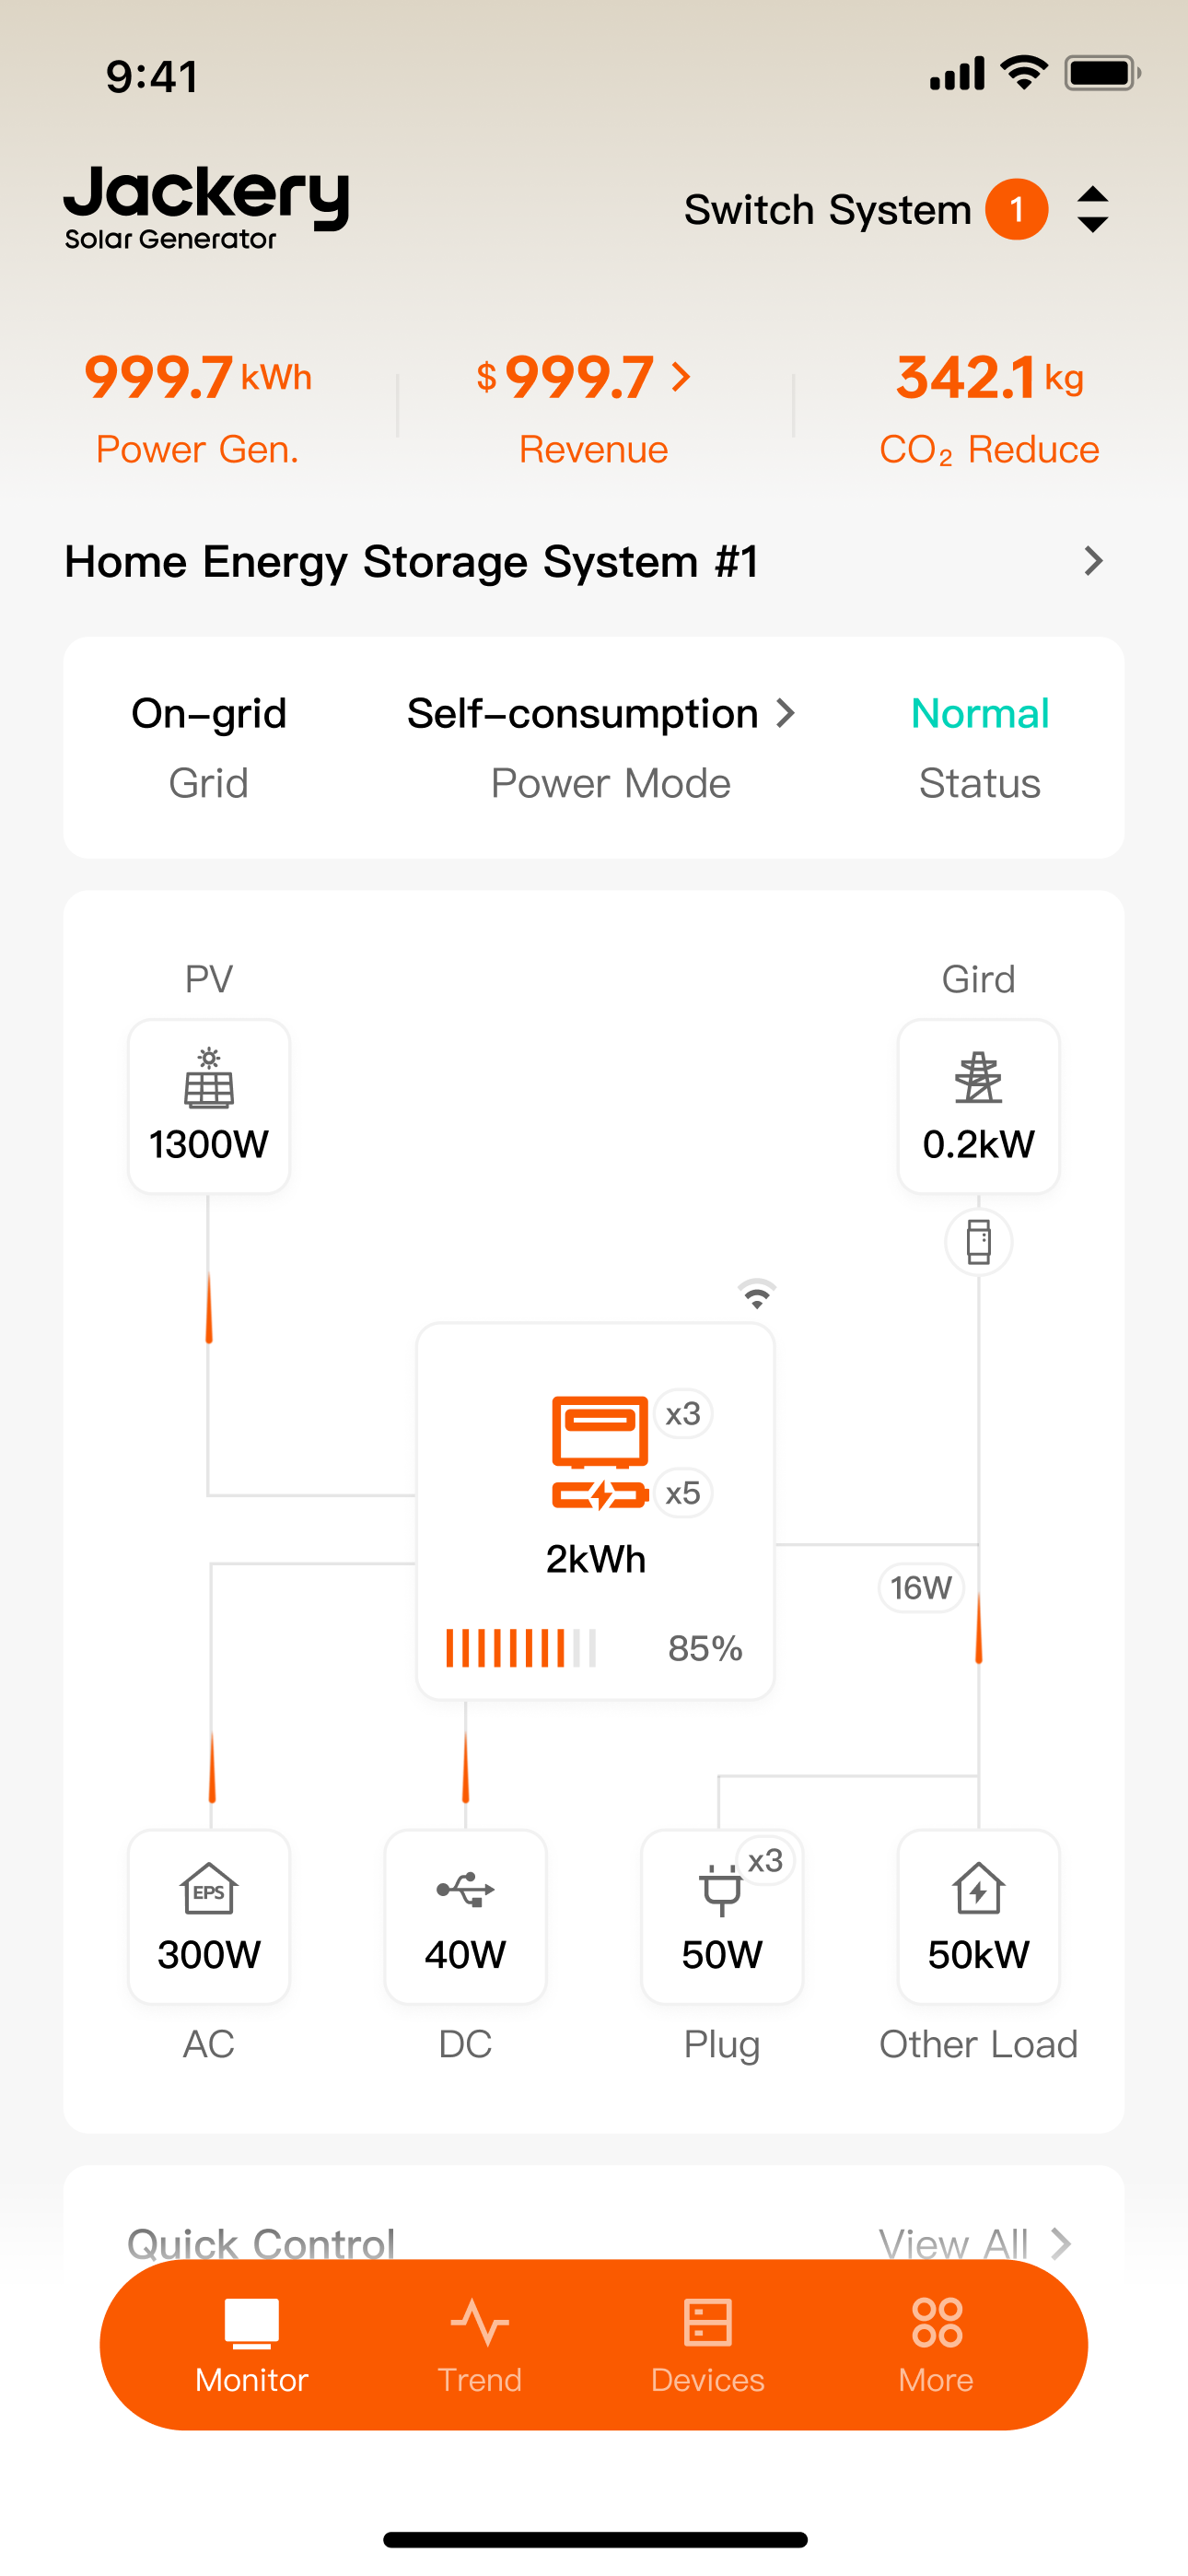Tap the PV solar panel icon
1188x2576 pixels.
tap(209, 1078)
